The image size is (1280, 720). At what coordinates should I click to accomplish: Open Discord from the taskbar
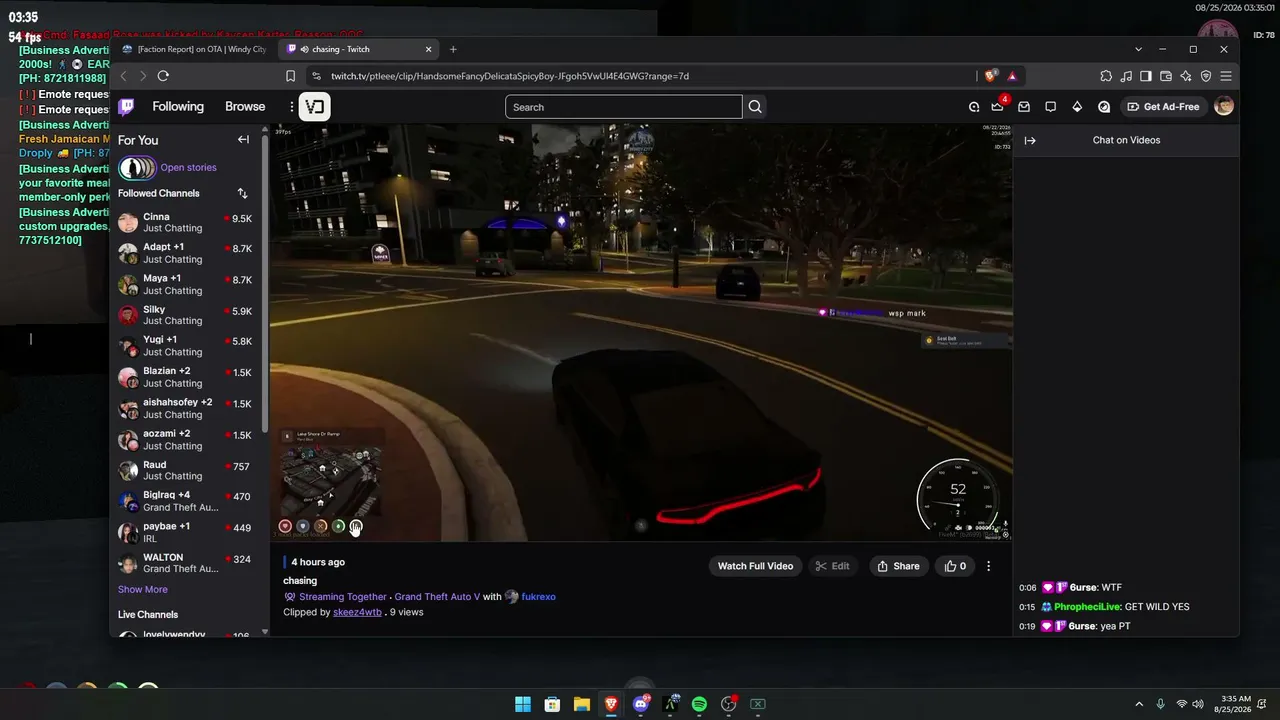click(641, 704)
